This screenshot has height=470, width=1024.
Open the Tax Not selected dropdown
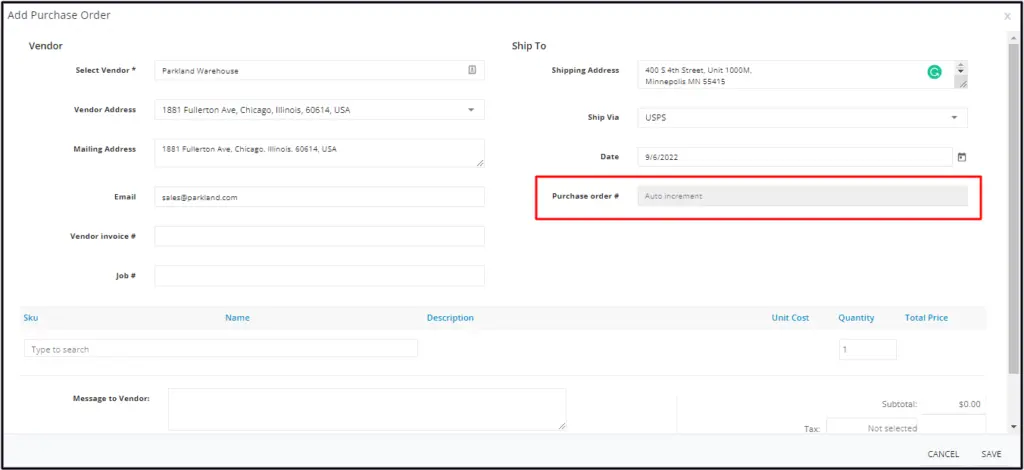click(x=872, y=428)
